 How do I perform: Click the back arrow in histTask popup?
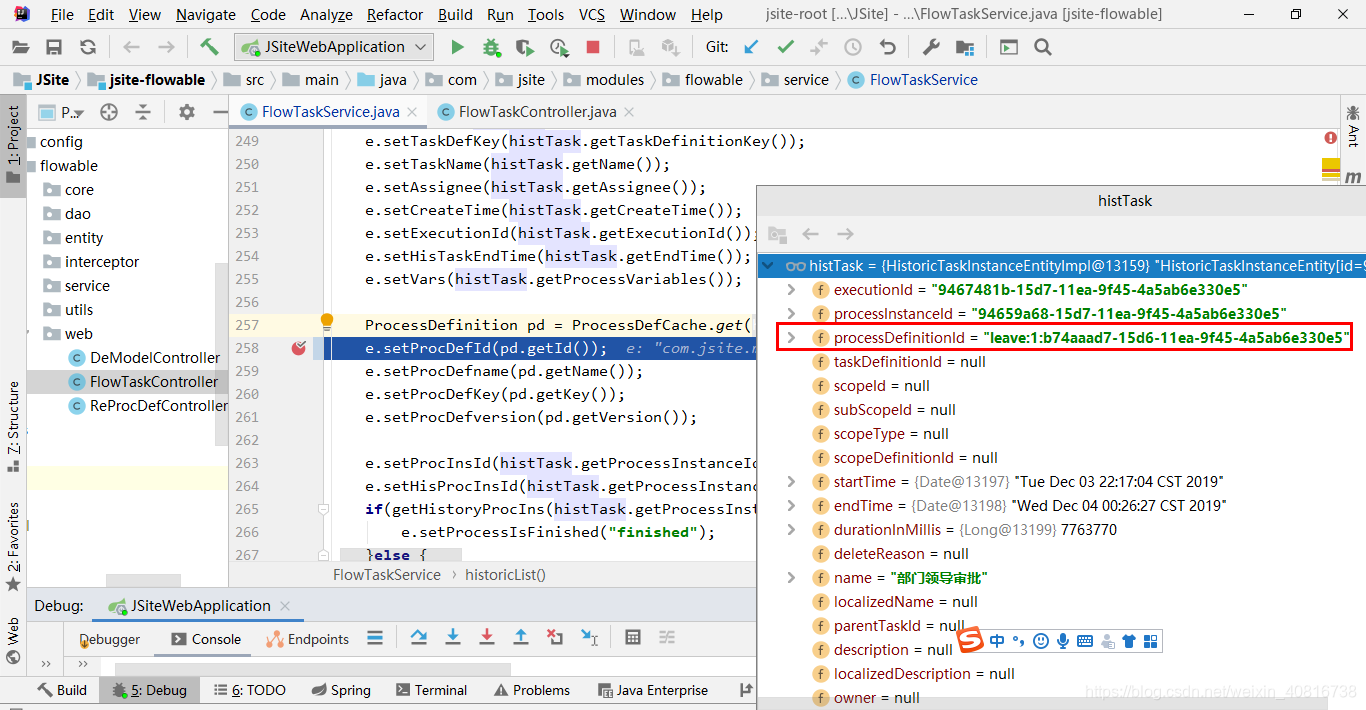[x=811, y=233]
